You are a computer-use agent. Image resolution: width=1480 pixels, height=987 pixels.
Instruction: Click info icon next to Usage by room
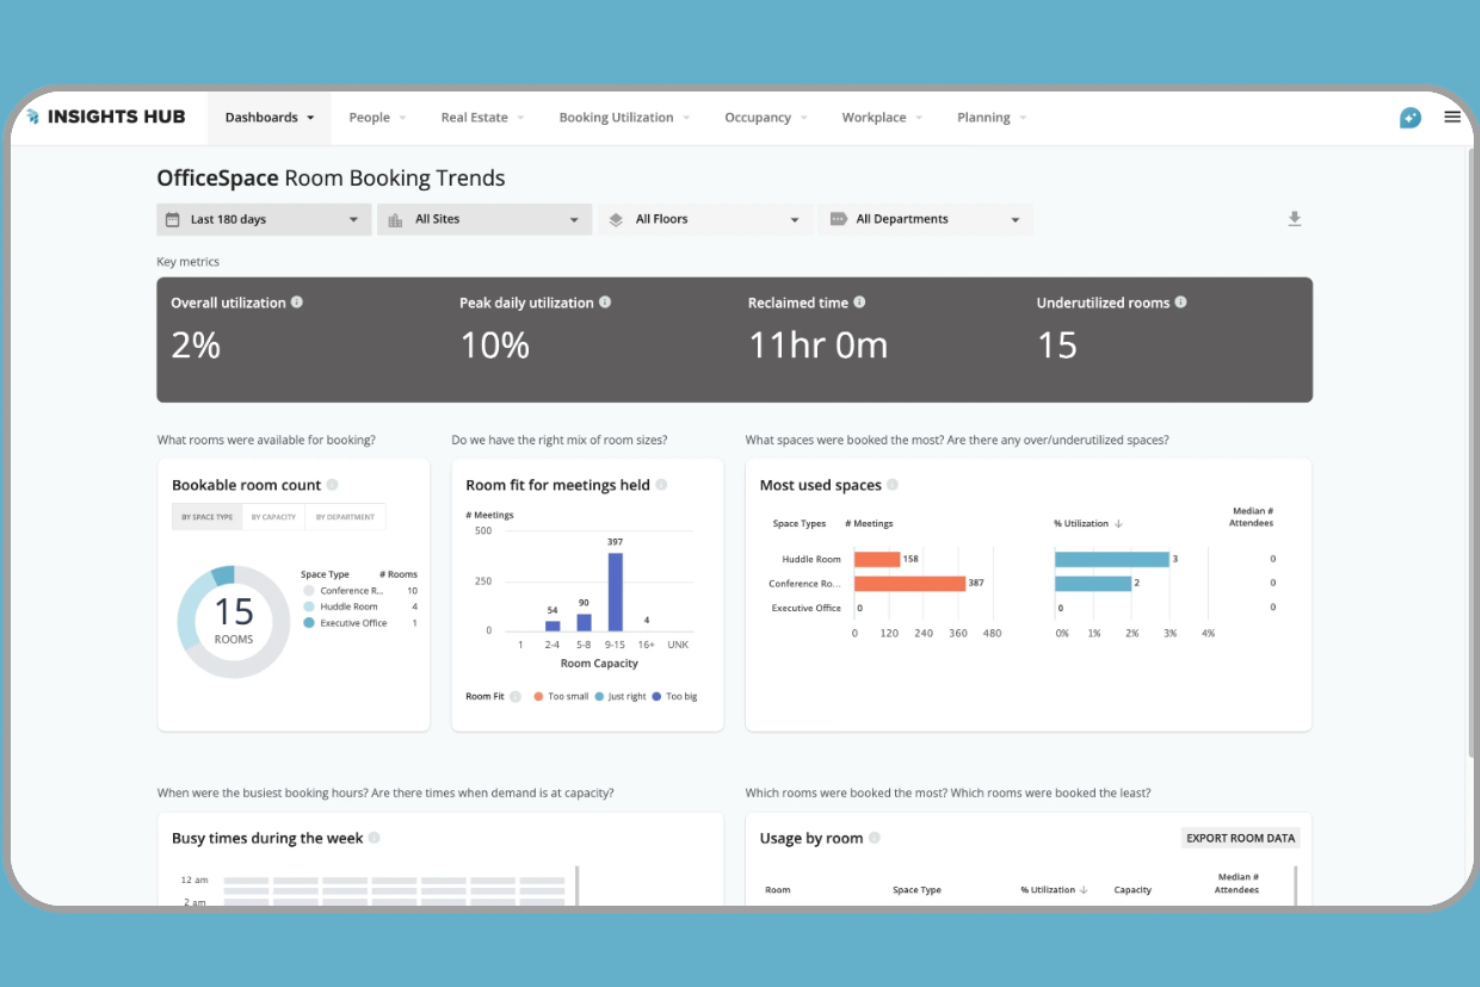(x=874, y=838)
